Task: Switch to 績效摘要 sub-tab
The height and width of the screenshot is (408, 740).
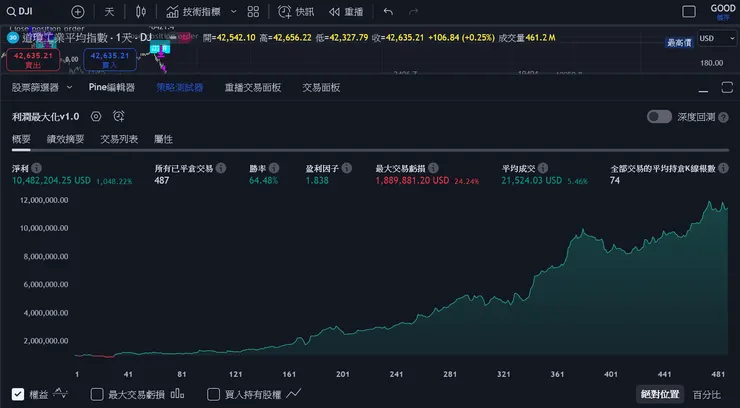Action: [x=66, y=139]
